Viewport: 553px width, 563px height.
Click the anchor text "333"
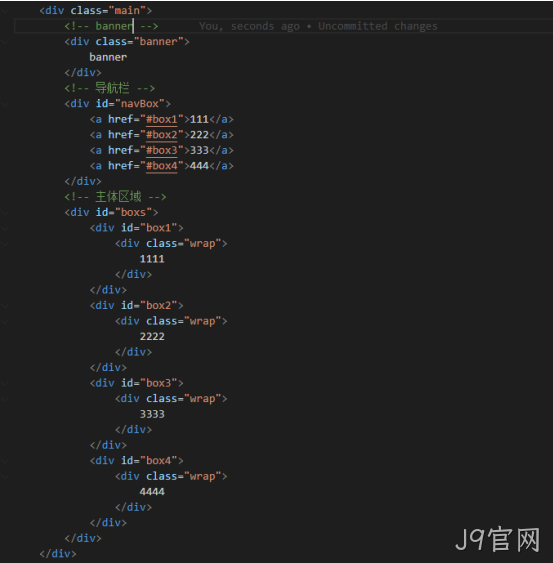coord(199,150)
